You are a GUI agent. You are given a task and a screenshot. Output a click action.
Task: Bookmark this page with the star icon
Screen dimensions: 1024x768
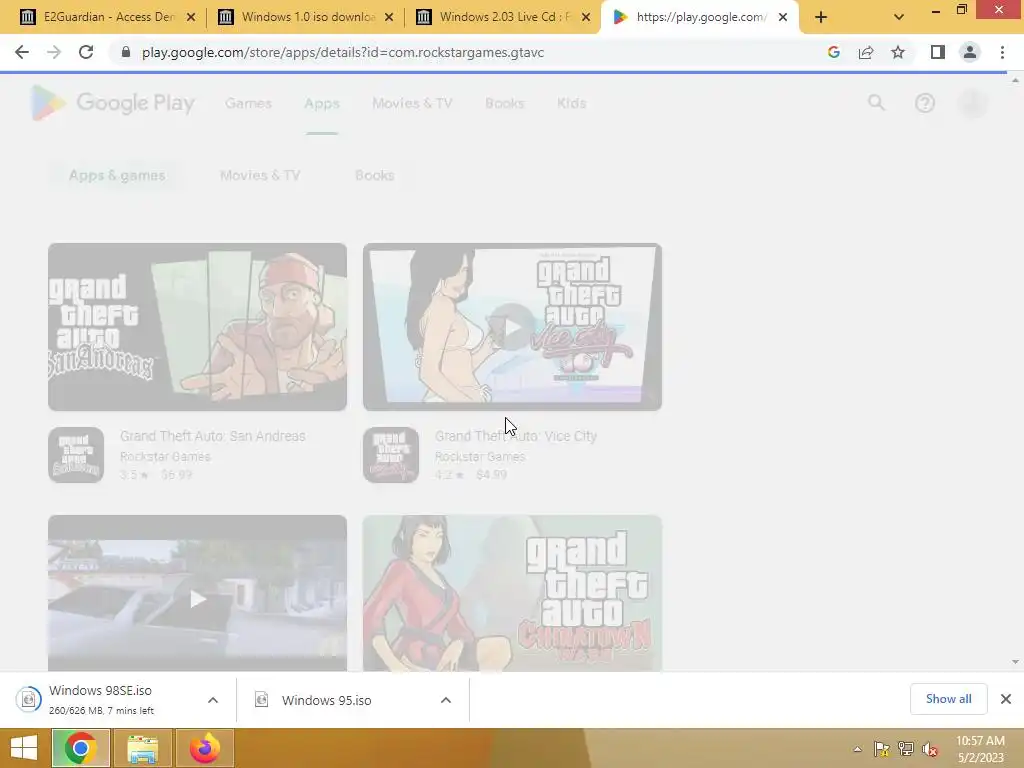tap(898, 52)
